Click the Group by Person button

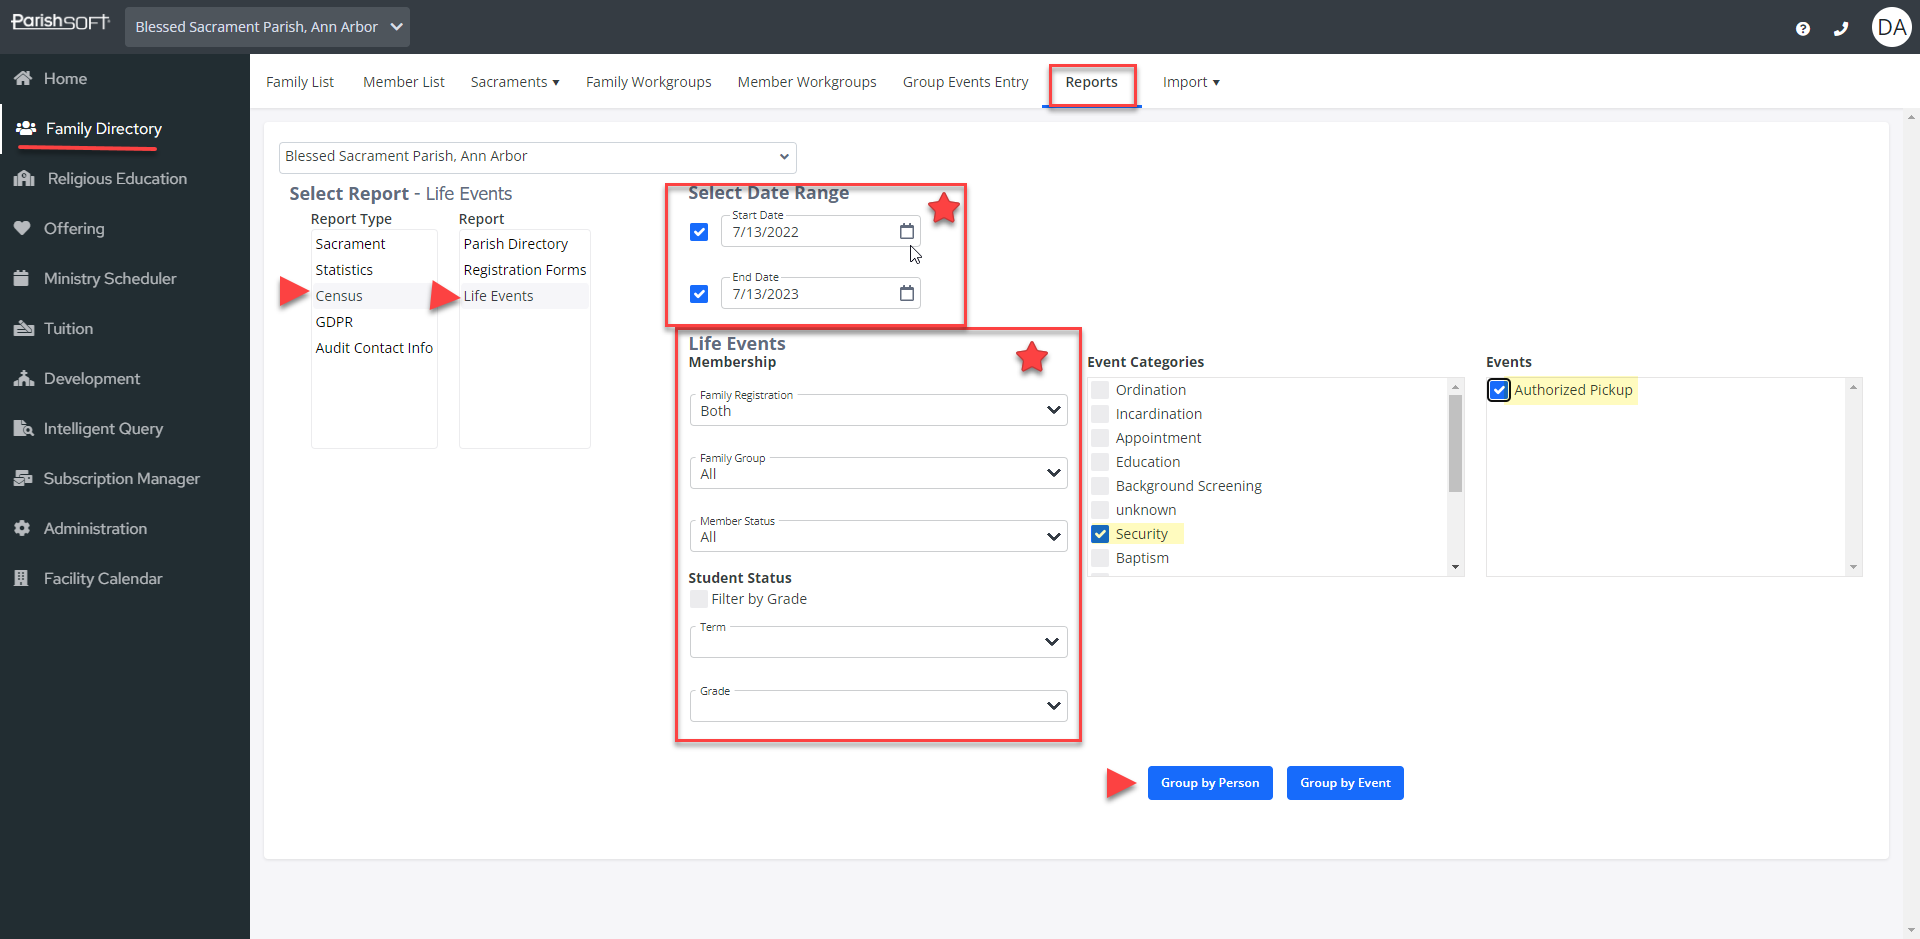(x=1210, y=783)
